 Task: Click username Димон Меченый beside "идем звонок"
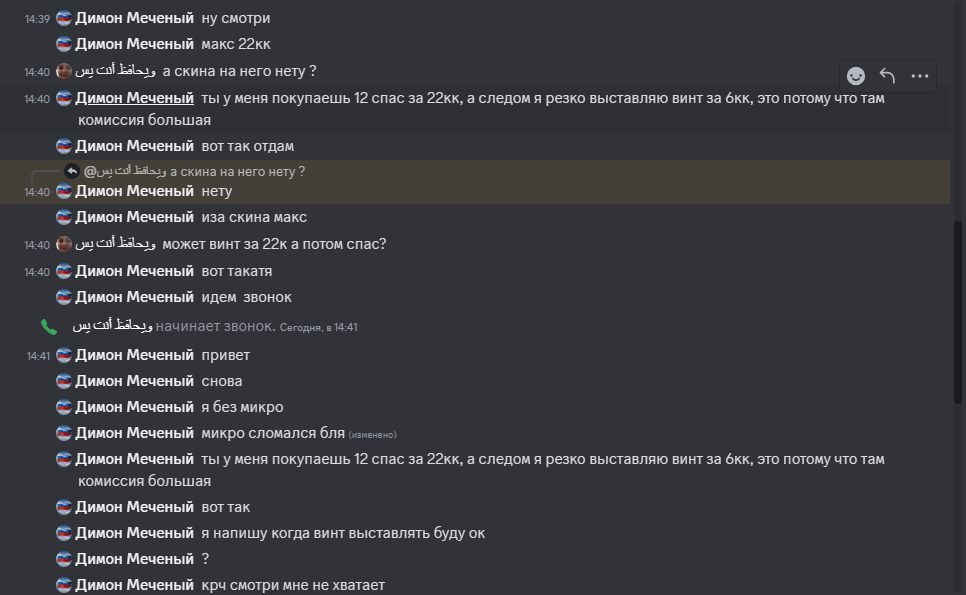tap(134, 297)
